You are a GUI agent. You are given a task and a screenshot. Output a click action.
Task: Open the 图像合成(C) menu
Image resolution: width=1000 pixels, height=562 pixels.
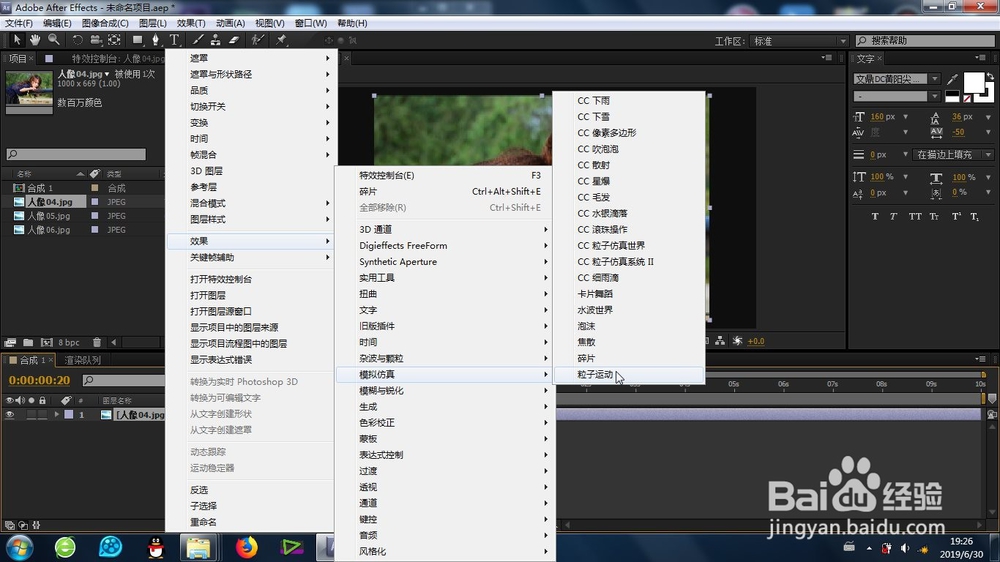(x=105, y=23)
